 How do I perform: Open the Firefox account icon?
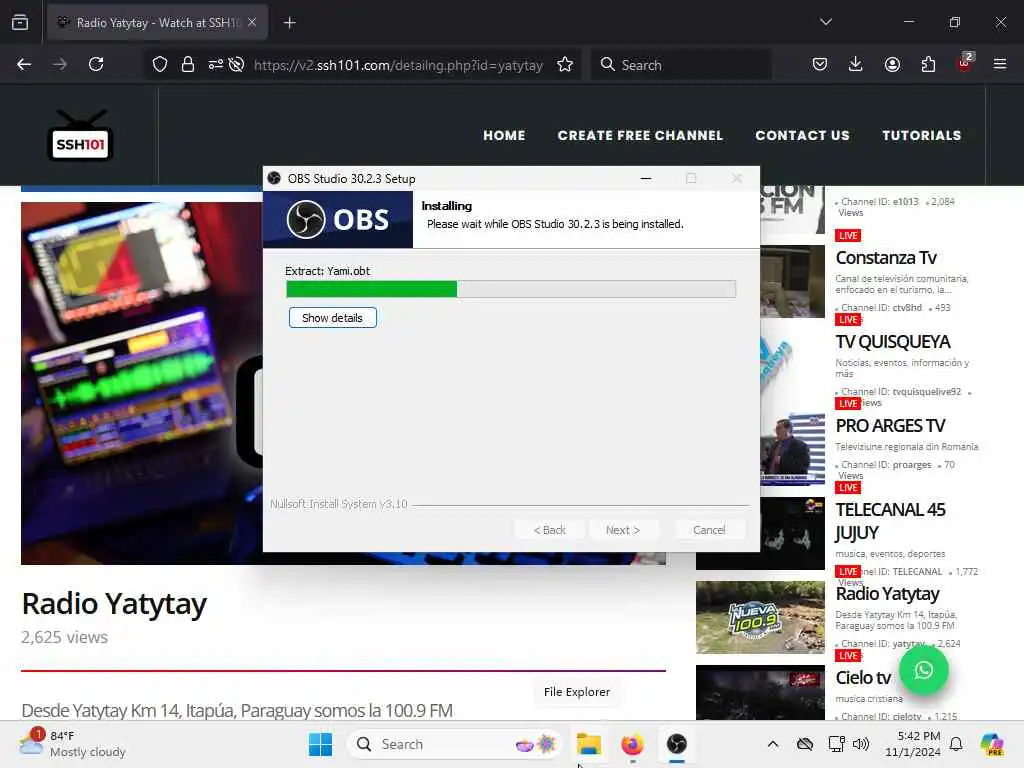click(892, 64)
